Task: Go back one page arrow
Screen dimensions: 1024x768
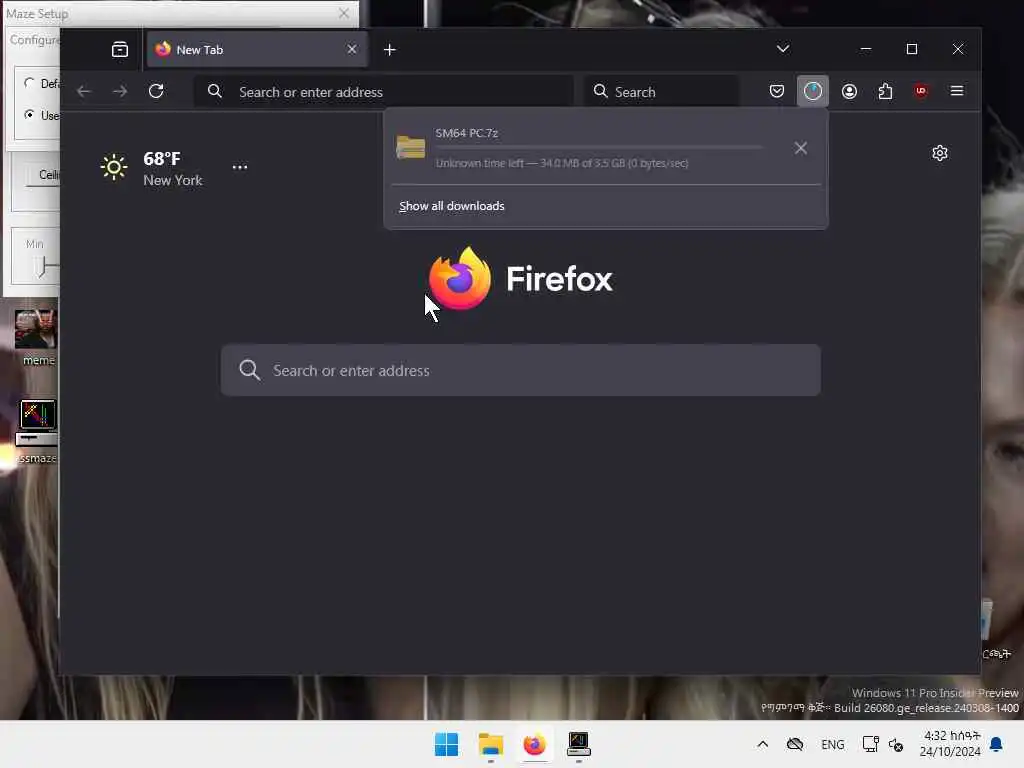Action: [84, 91]
